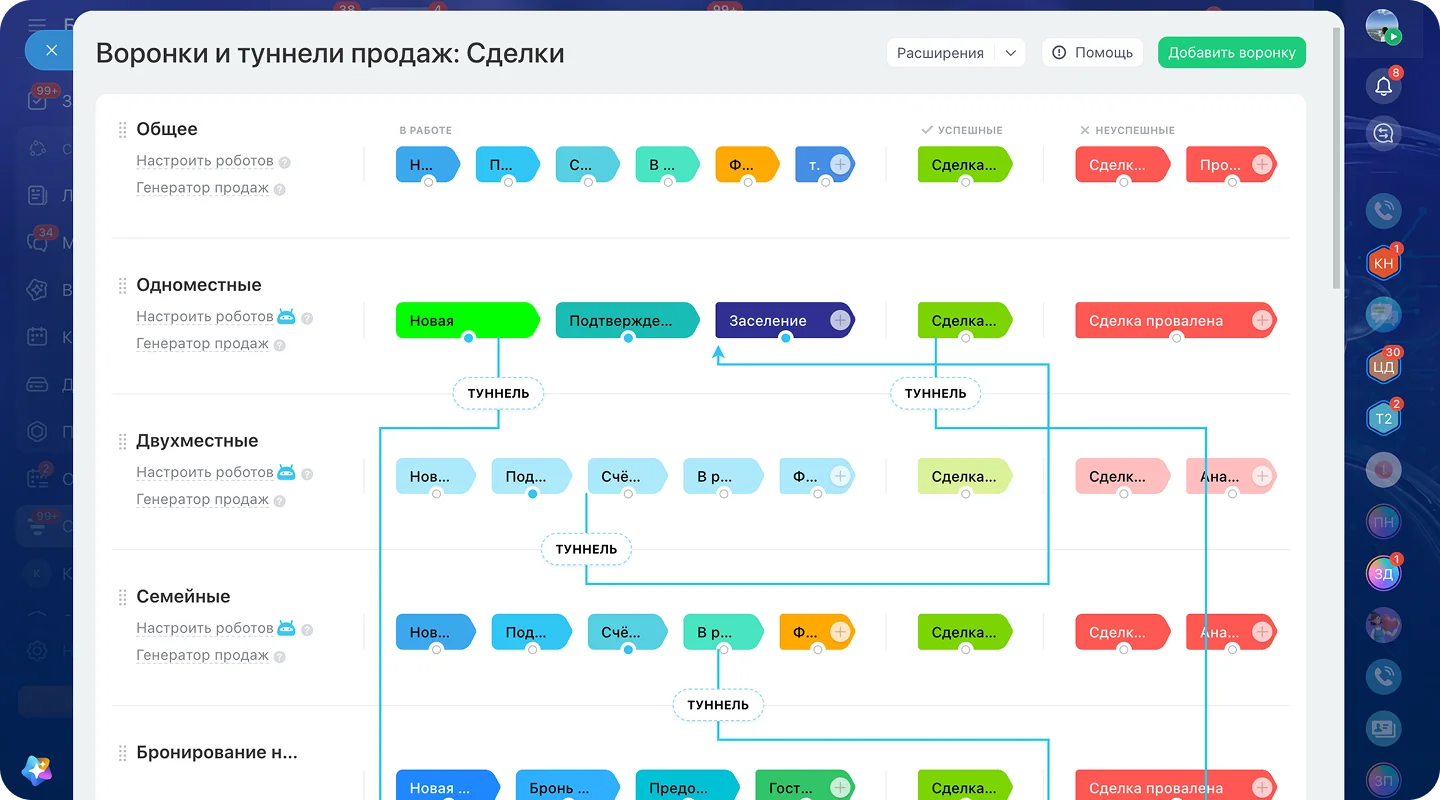
Task: Add a stage via plus on Заселение
Action: (840, 321)
